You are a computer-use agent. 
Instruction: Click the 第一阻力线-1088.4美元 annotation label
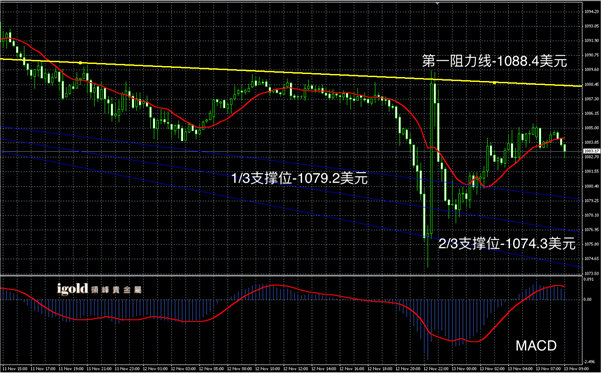click(494, 61)
